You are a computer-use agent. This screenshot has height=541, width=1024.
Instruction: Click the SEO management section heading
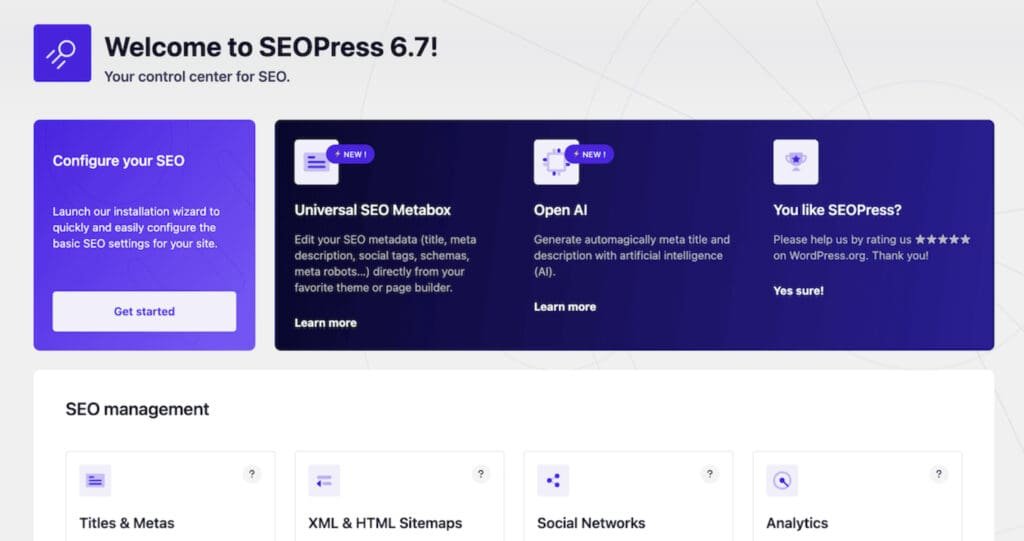[137, 409]
